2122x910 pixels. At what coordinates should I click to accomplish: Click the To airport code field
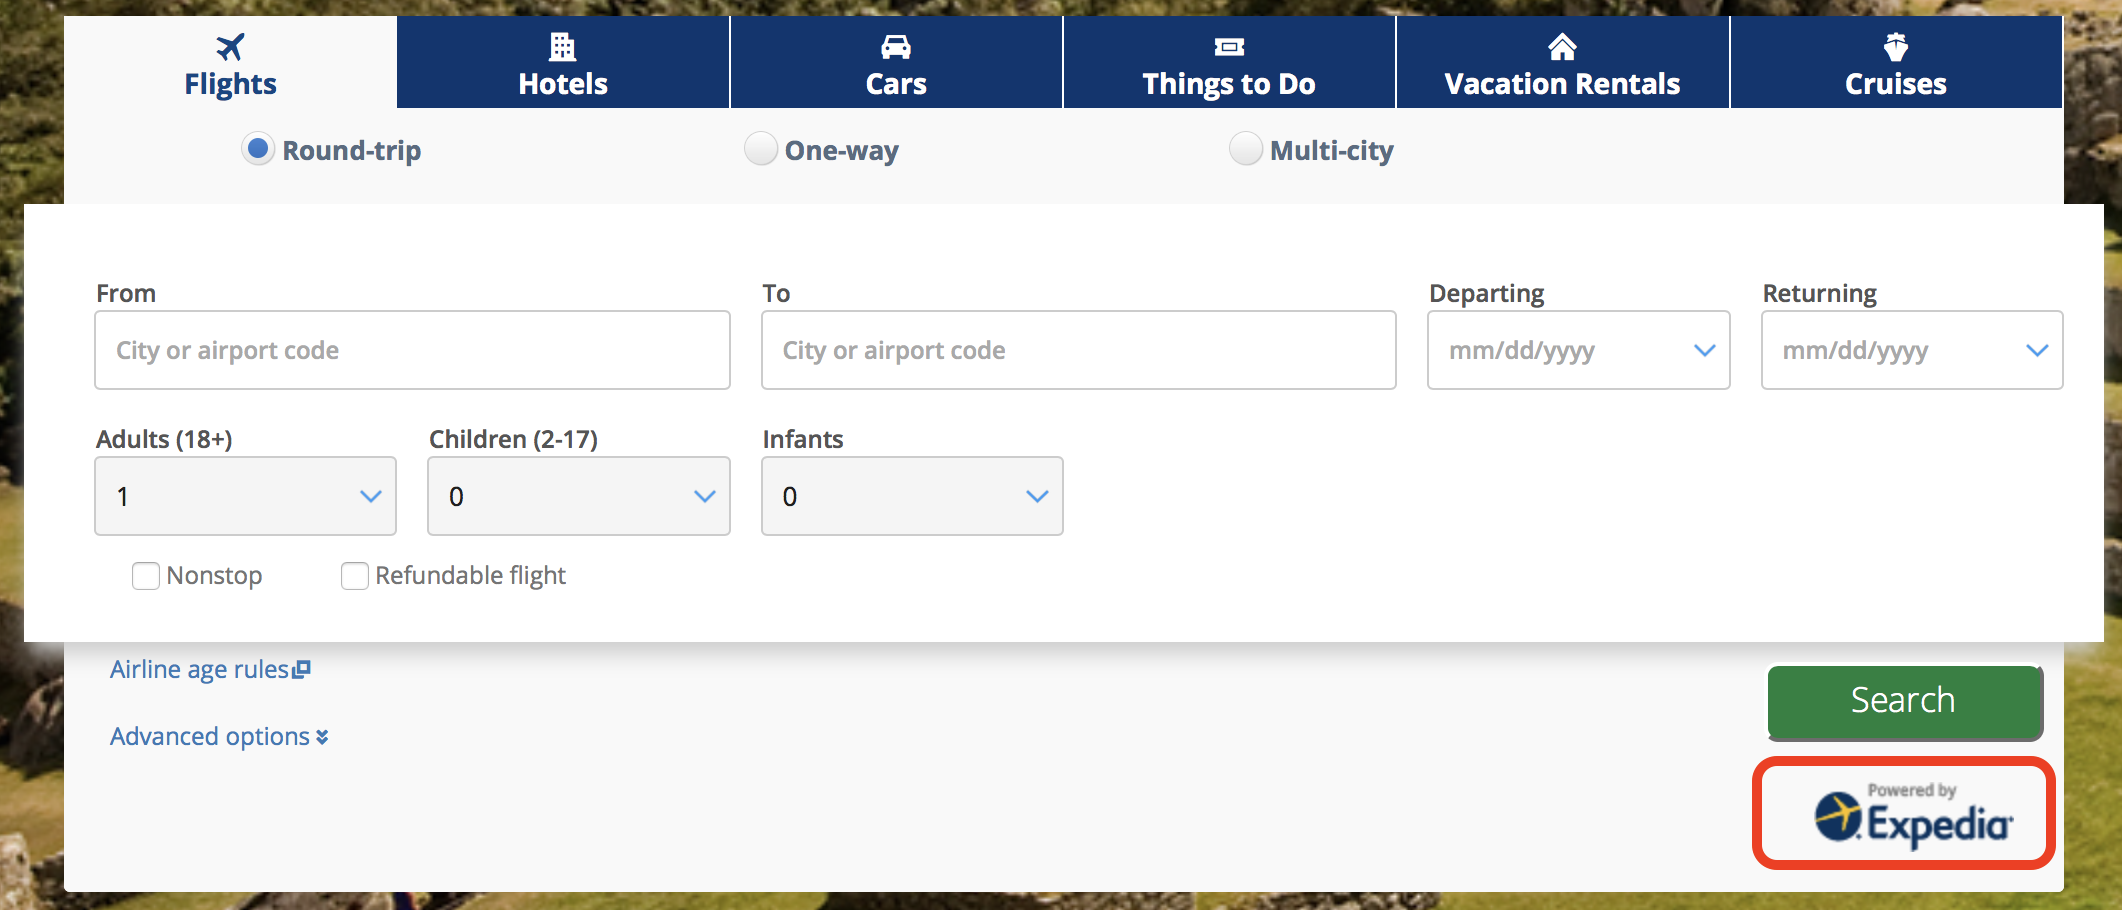pos(1079,350)
